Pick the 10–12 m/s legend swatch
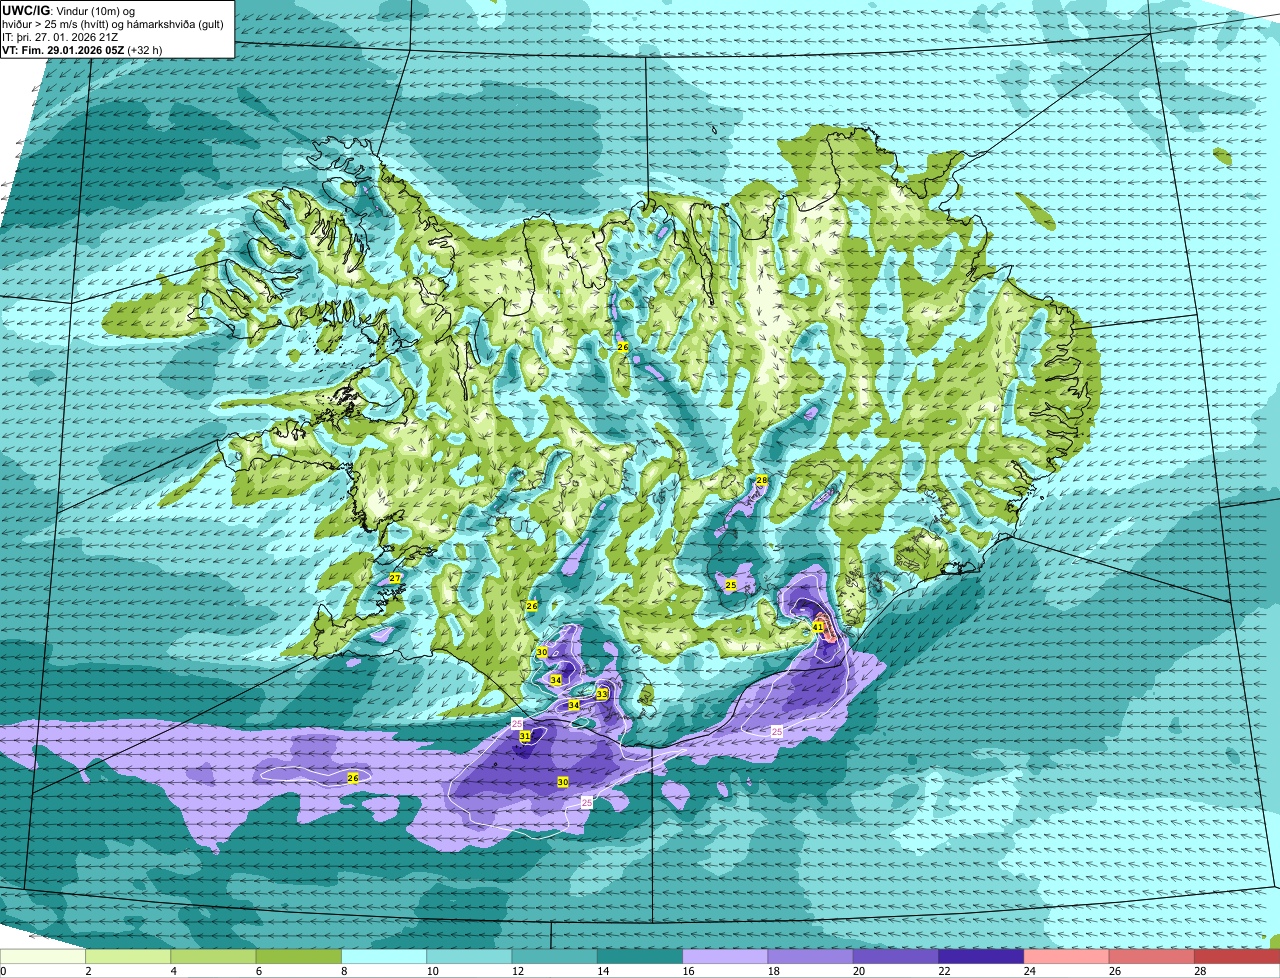The height and width of the screenshot is (978, 1280). coord(469,956)
